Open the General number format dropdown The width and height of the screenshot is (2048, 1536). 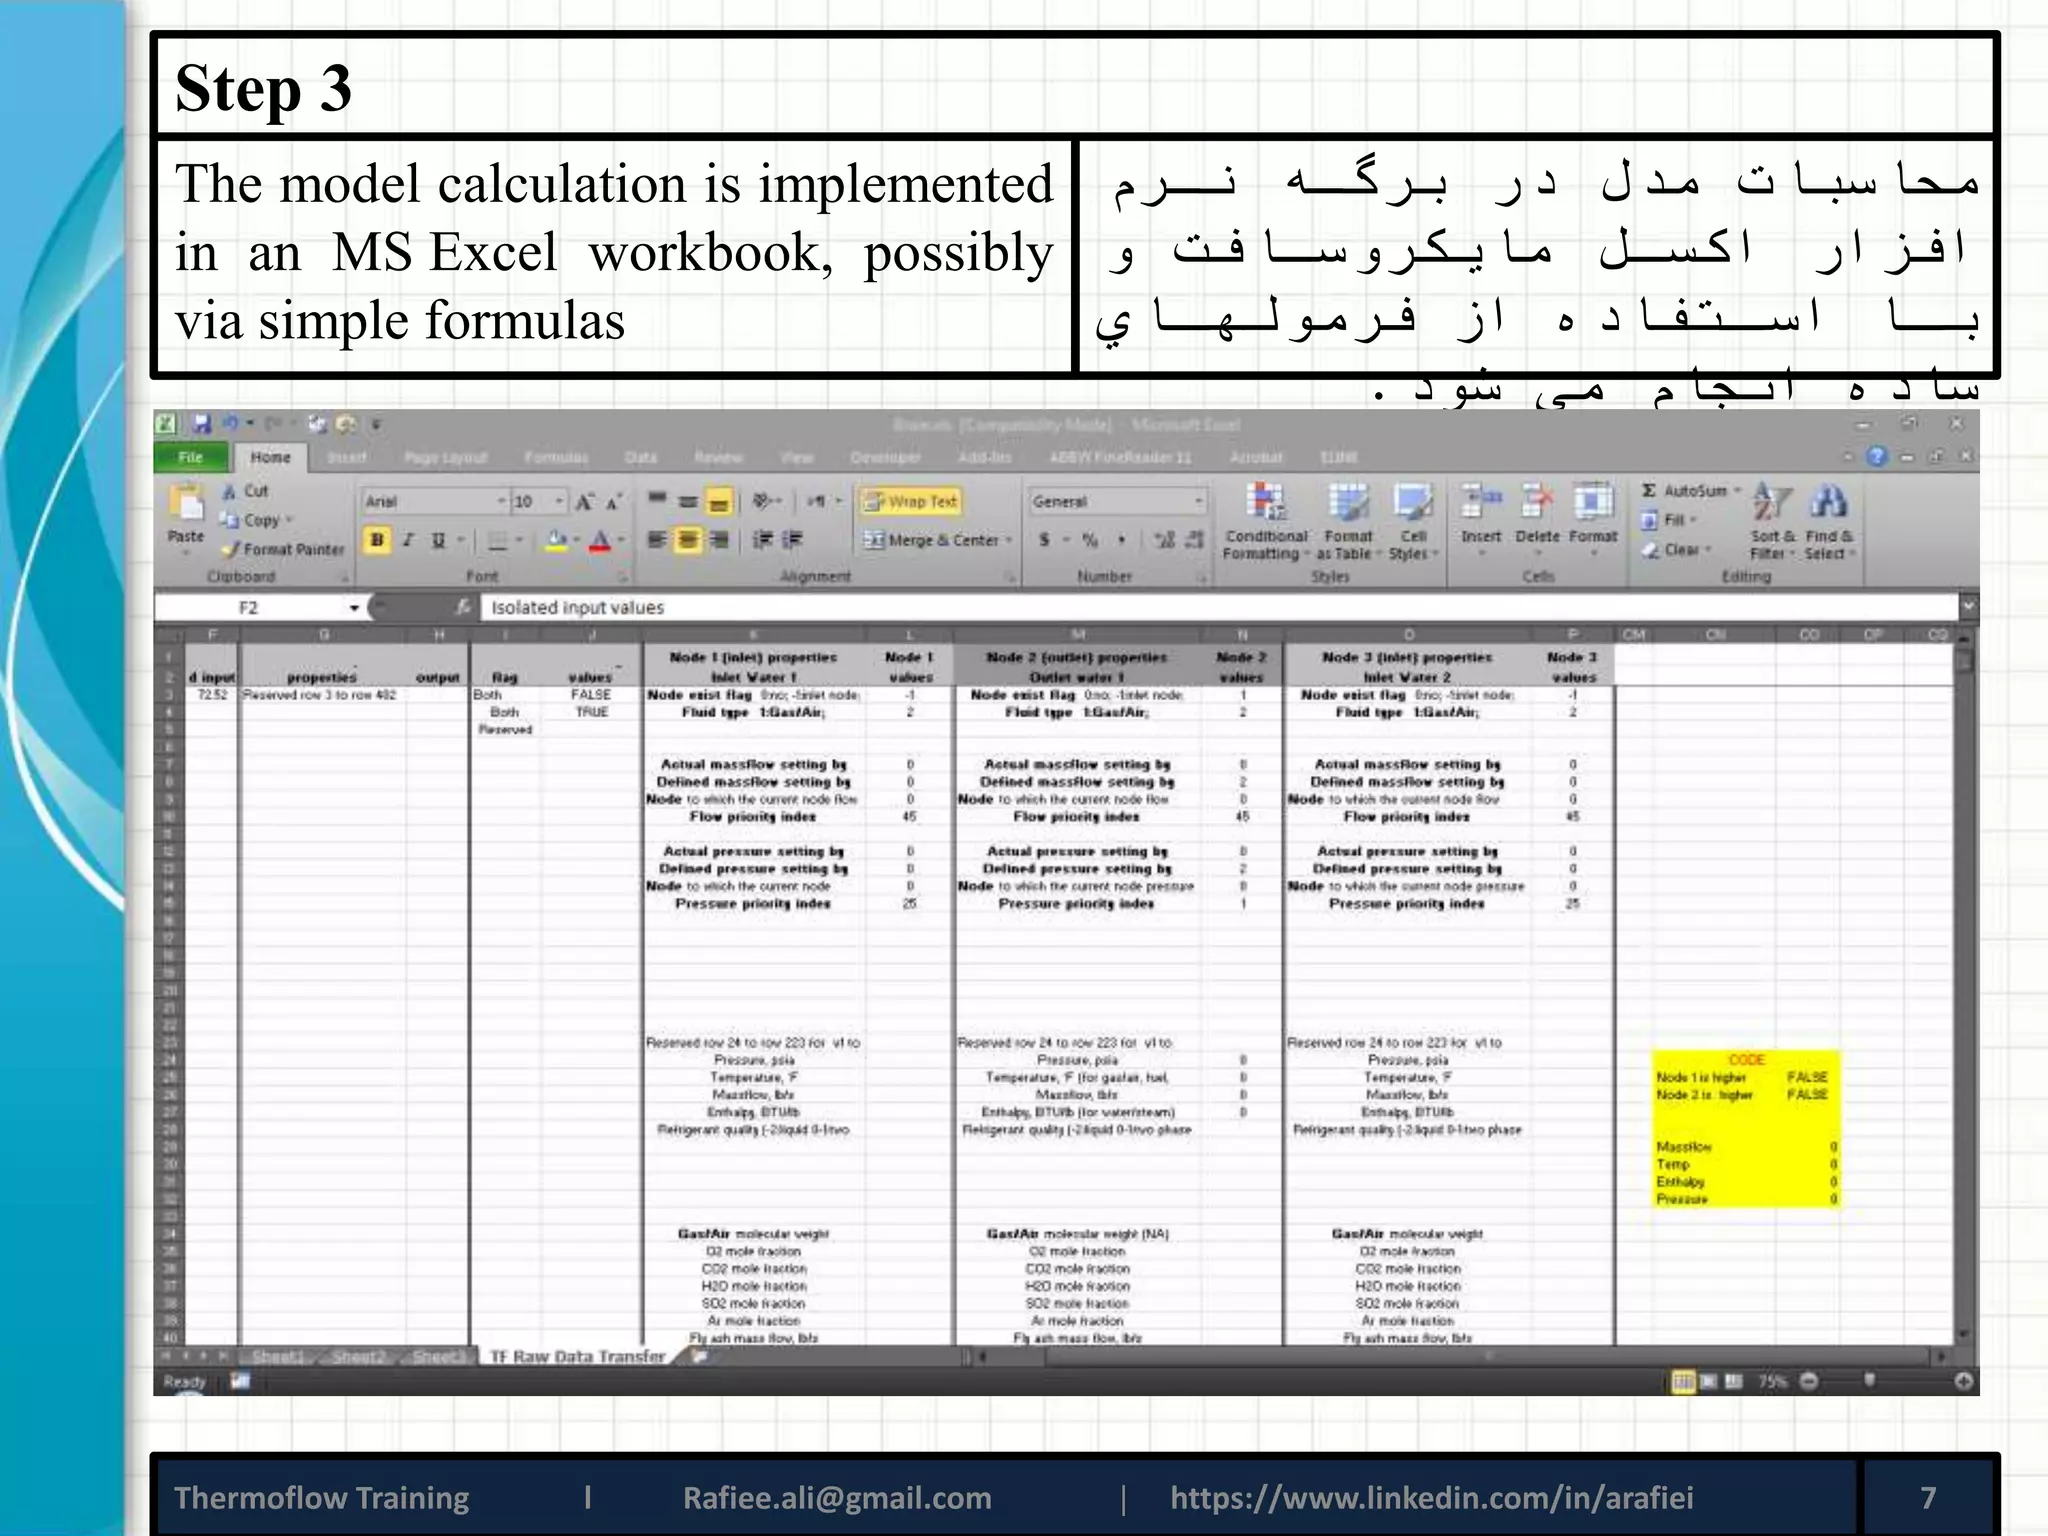pos(1198,501)
